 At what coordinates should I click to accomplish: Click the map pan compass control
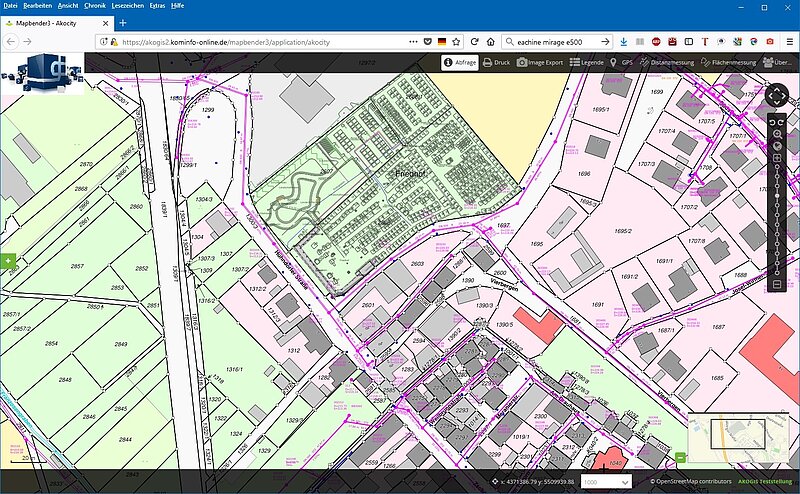776,96
